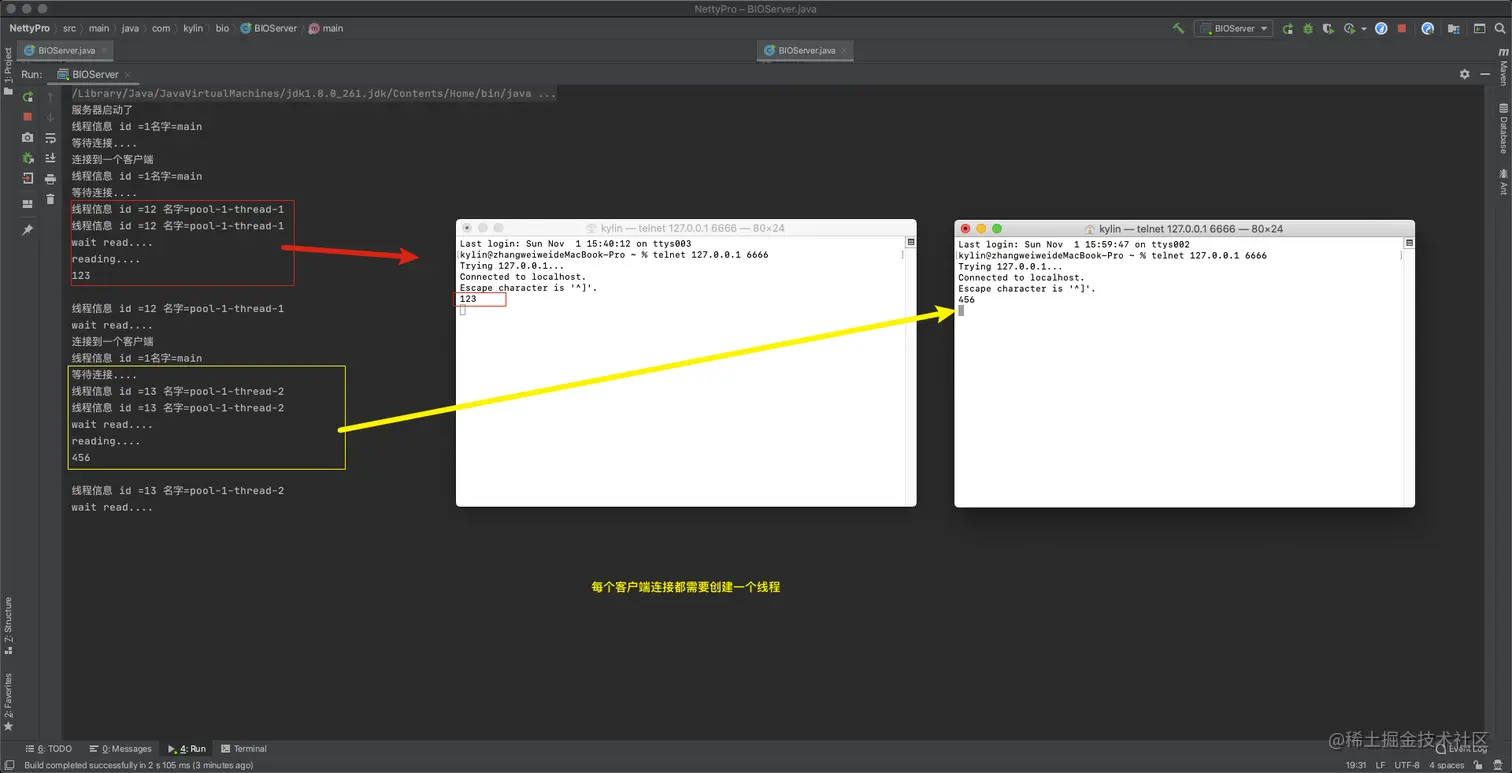Click the main method breadcrumb
This screenshot has width=1512, height=773.
326,28
